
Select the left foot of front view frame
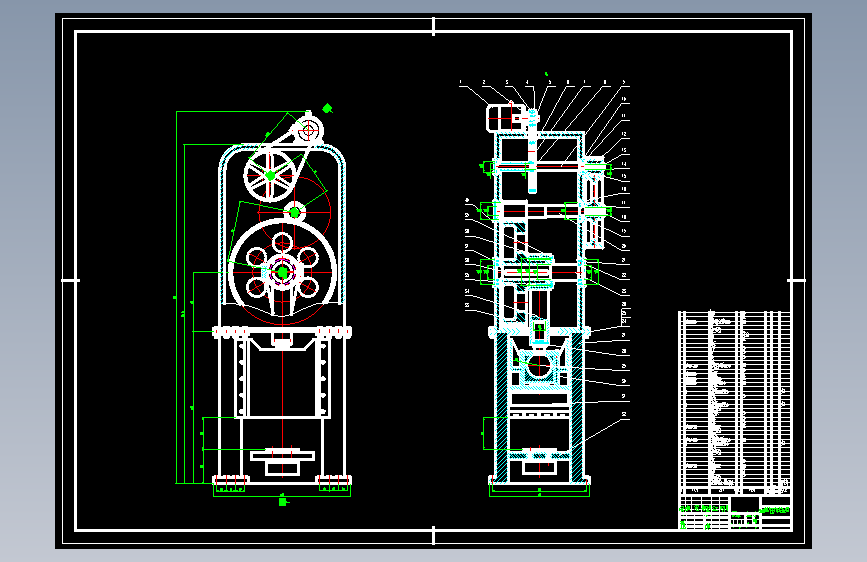click(x=231, y=480)
